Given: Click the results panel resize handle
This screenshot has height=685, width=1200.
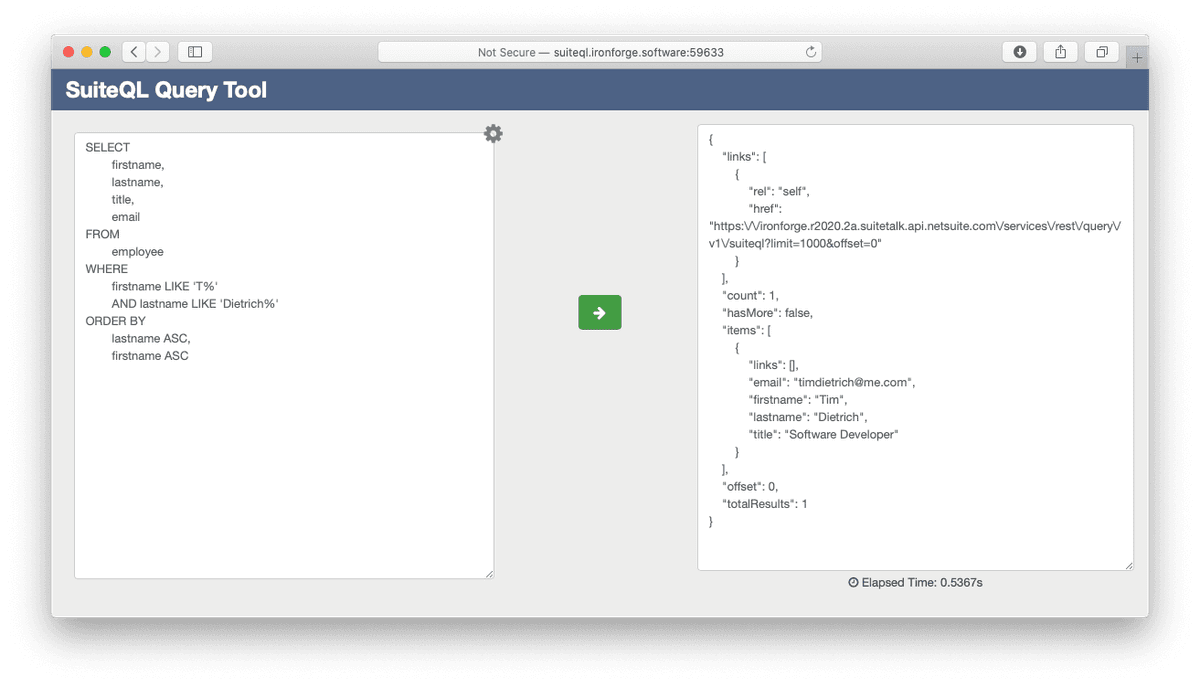Looking at the screenshot, I should click(1127, 565).
